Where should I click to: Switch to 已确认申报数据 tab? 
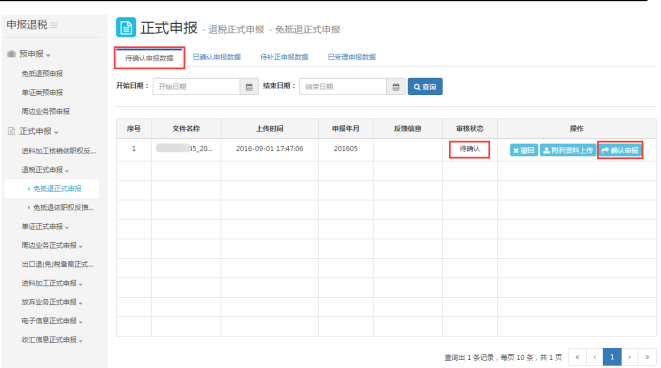(x=217, y=57)
